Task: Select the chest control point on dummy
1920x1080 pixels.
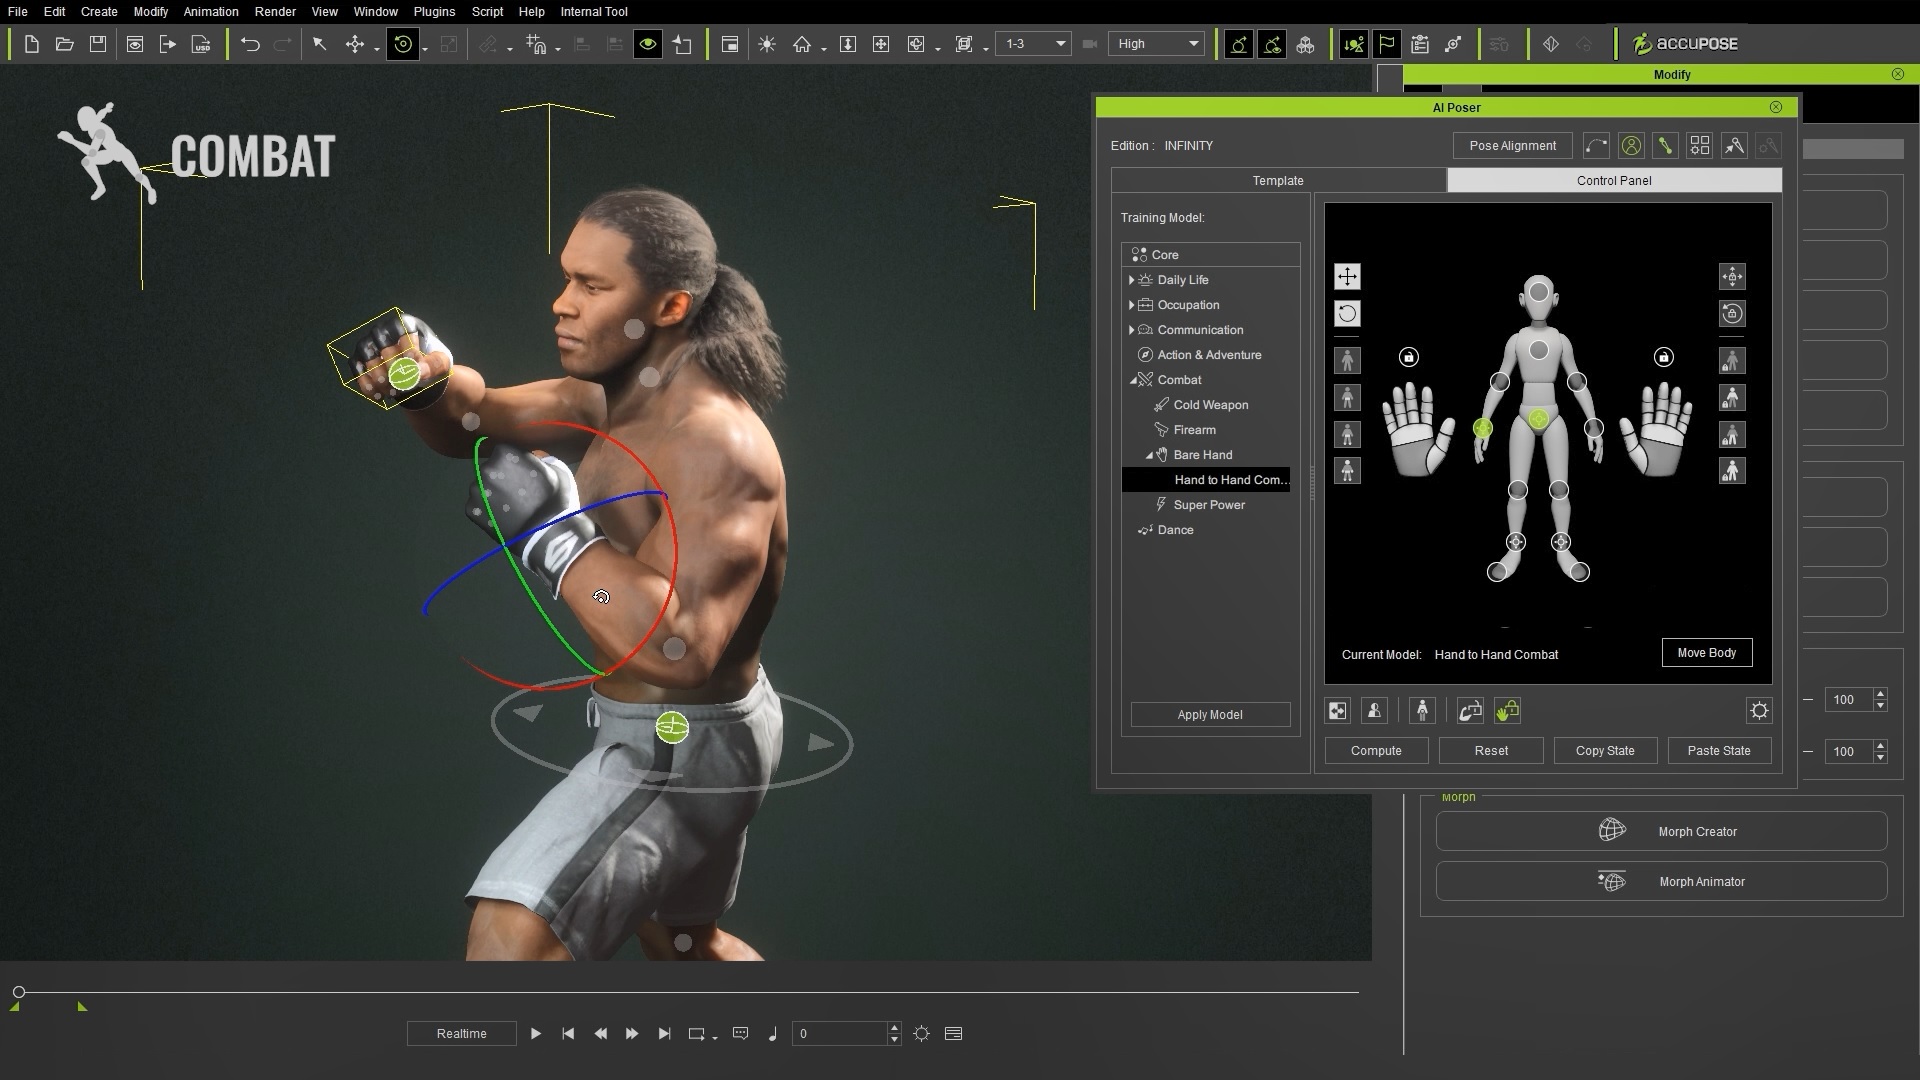Action: click(1539, 350)
